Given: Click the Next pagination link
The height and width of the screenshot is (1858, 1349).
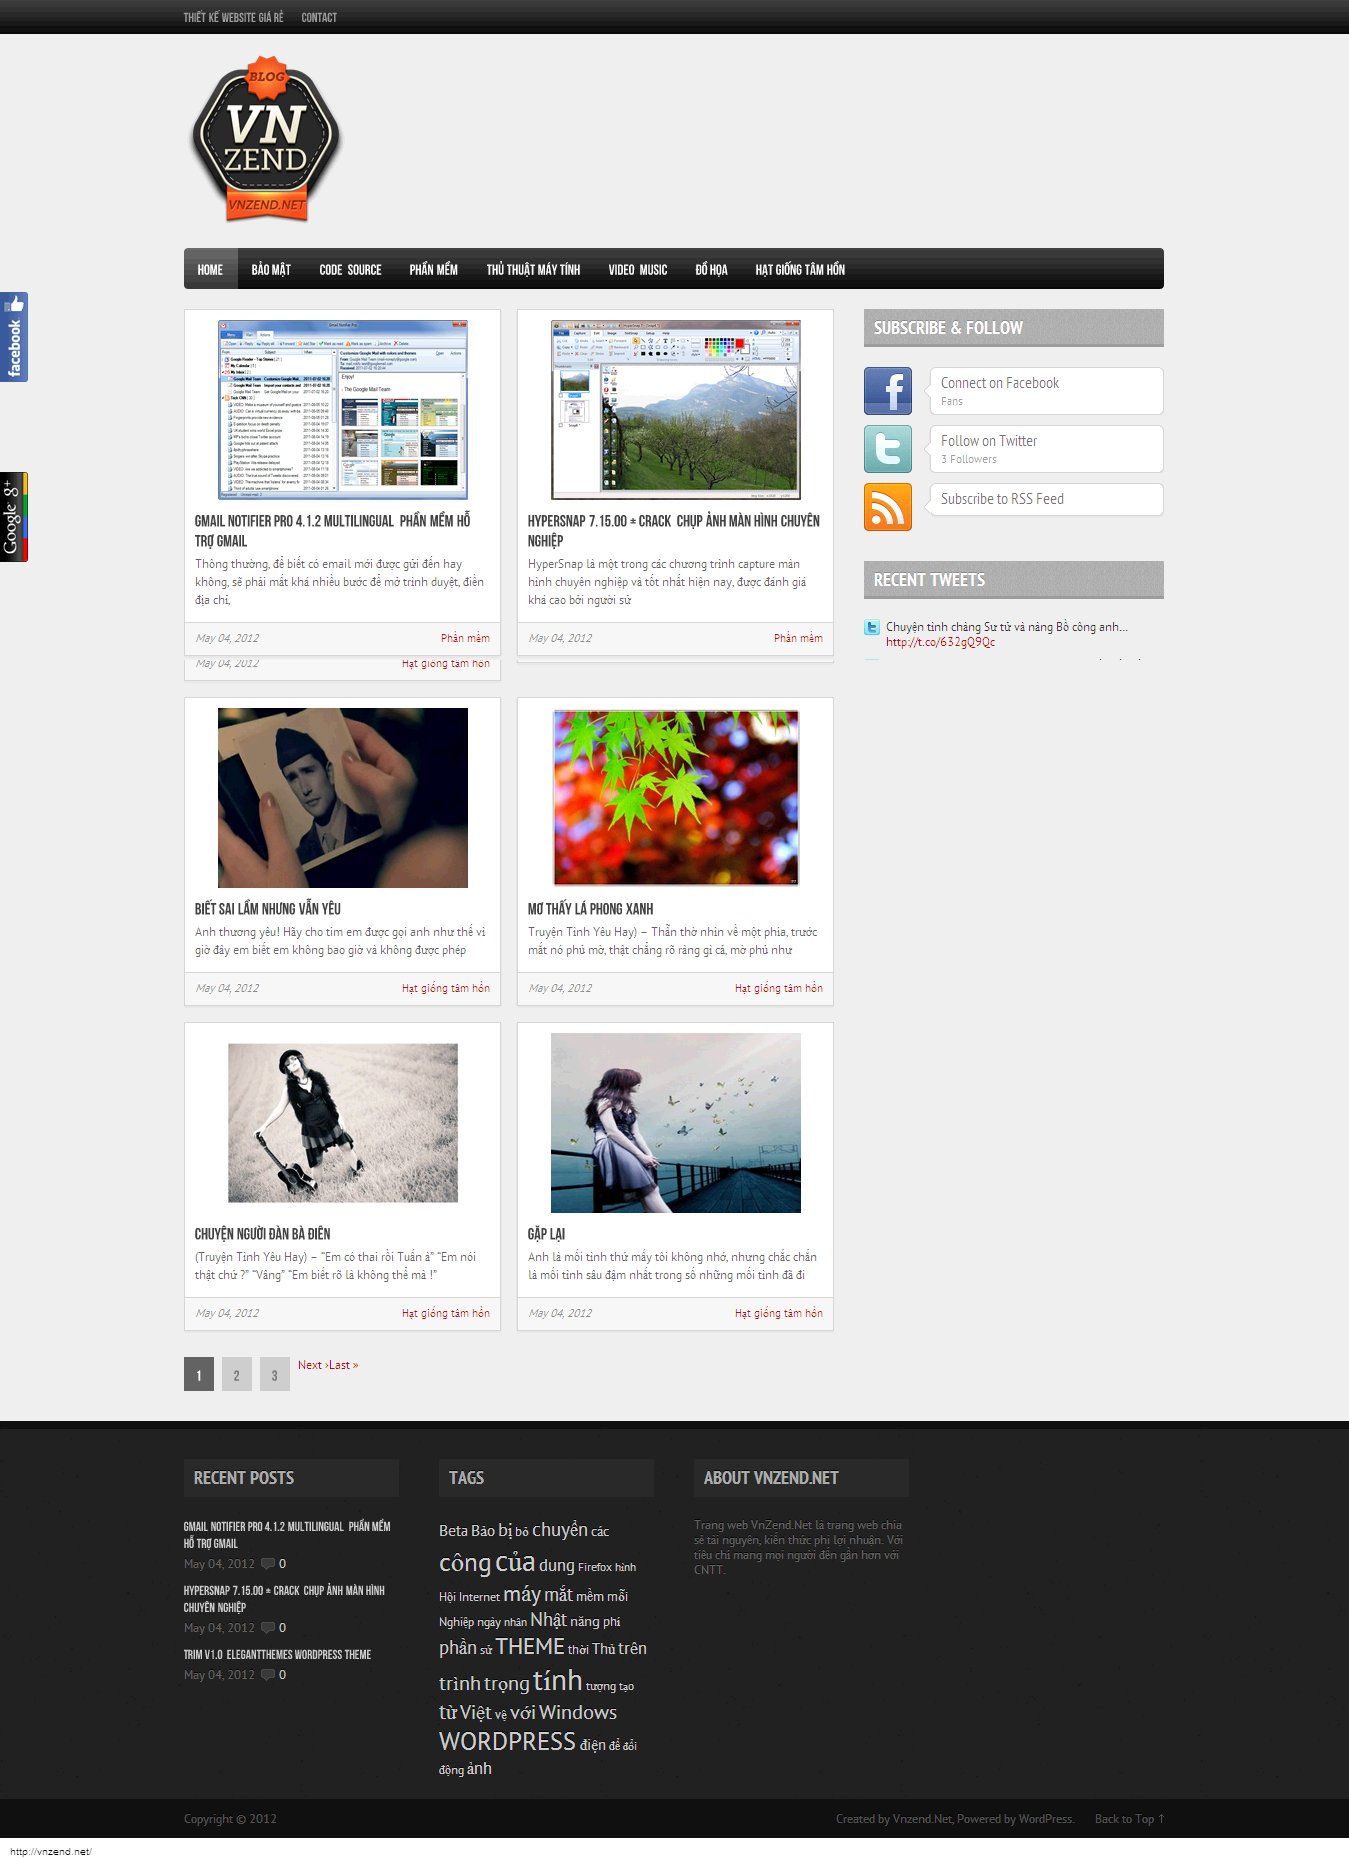Looking at the screenshot, I should 311,1365.
